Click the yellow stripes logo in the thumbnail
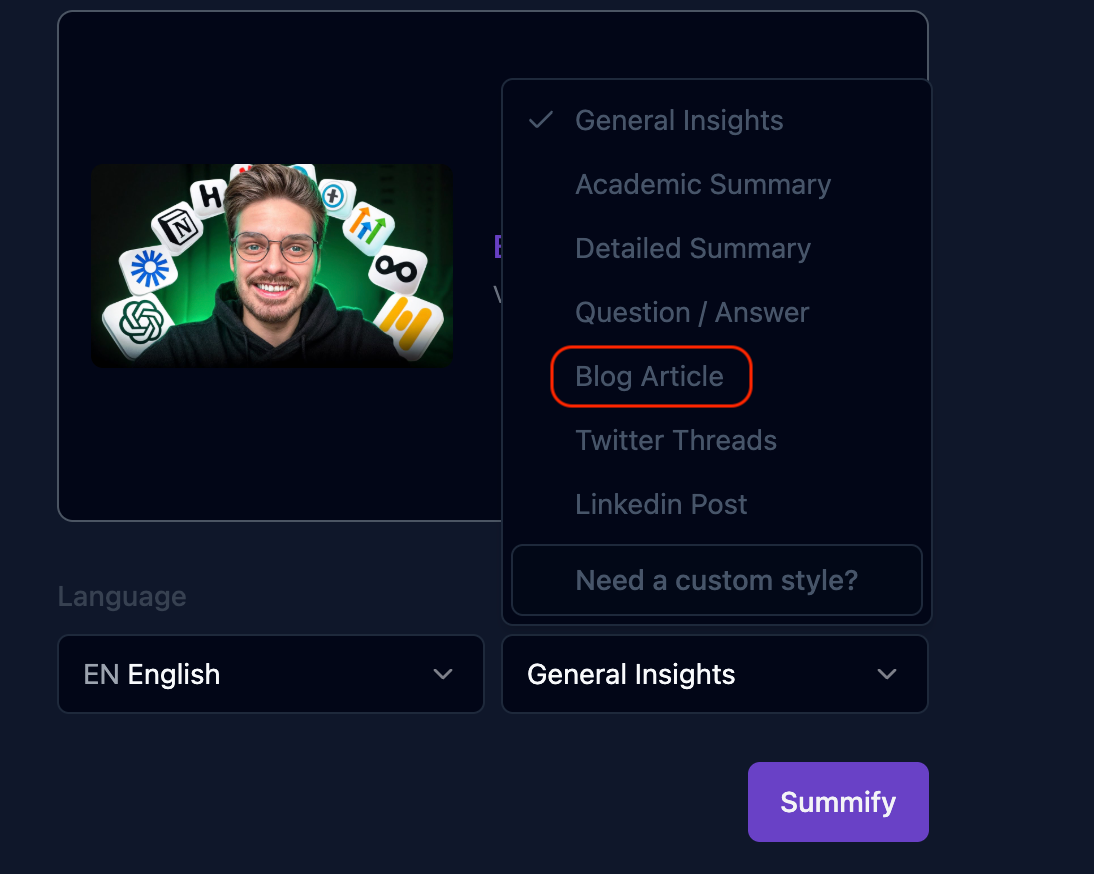Image resolution: width=1094 pixels, height=874 pixels. 409,324
